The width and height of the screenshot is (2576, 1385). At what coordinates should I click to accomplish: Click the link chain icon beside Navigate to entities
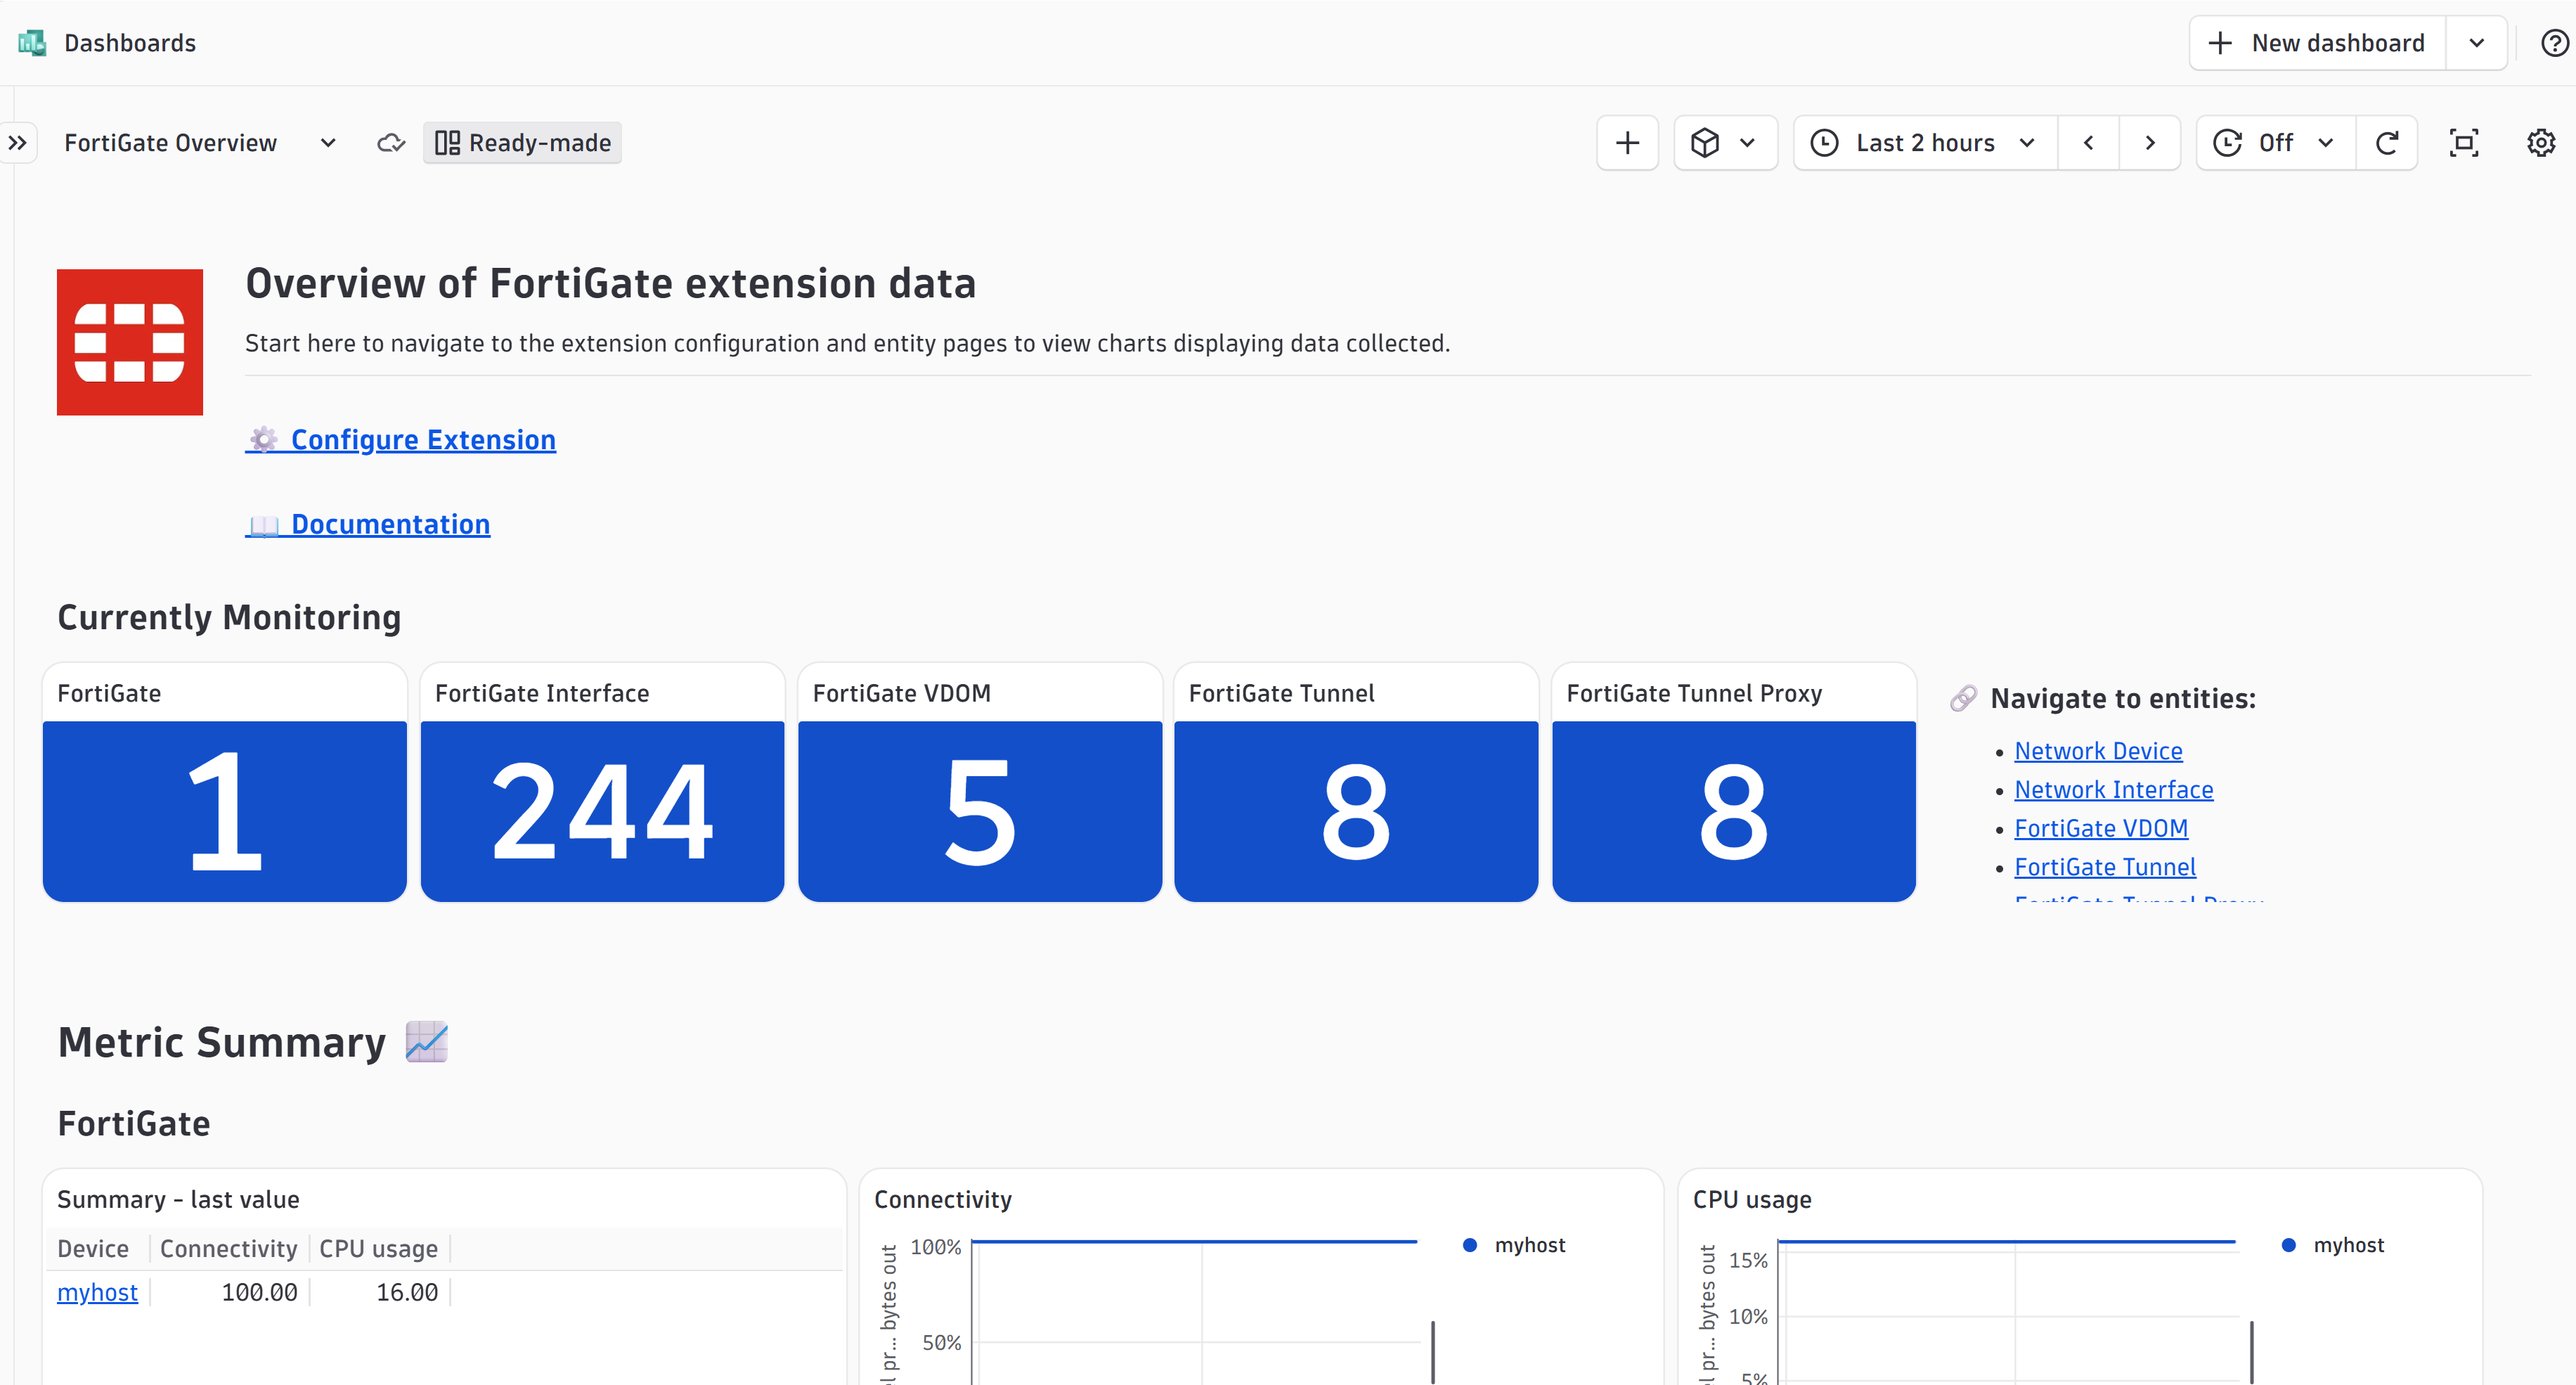[1964, 698]
